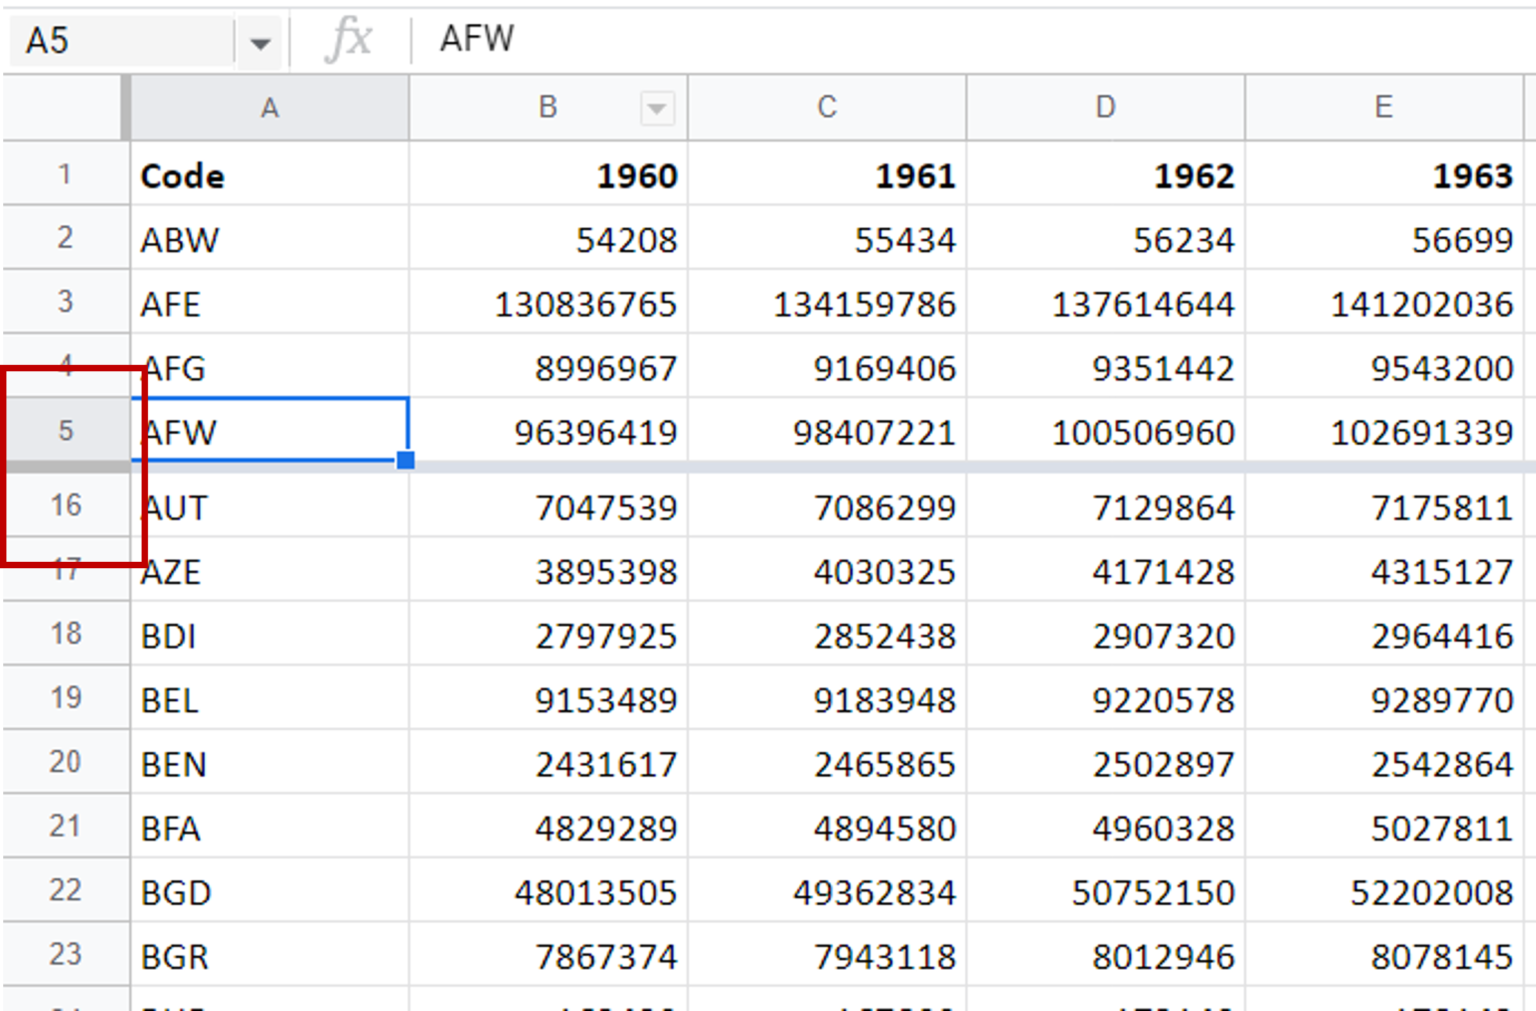This screenshot has width=1536, height=1011.
Task: Open the filter dropdown on column B
Action: pos(657,107)
